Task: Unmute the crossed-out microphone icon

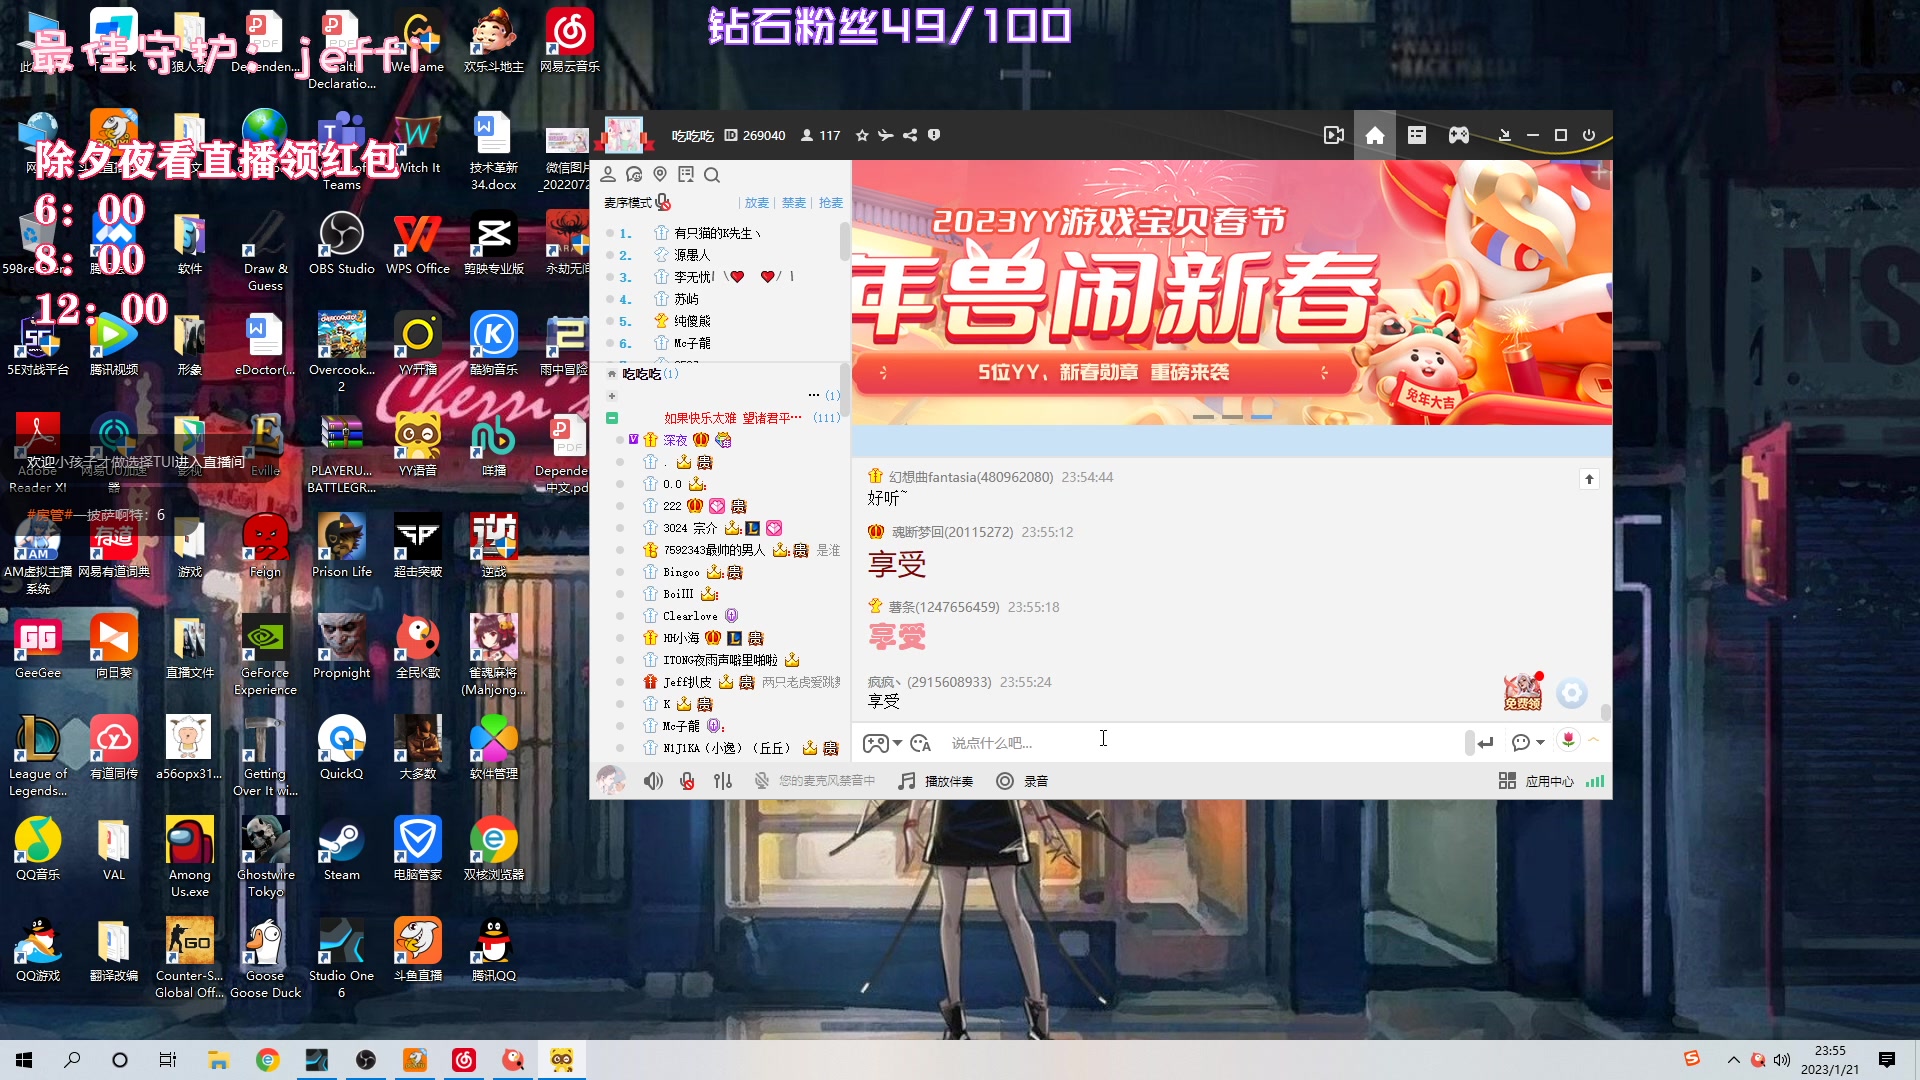Action: tap(687, 781)
